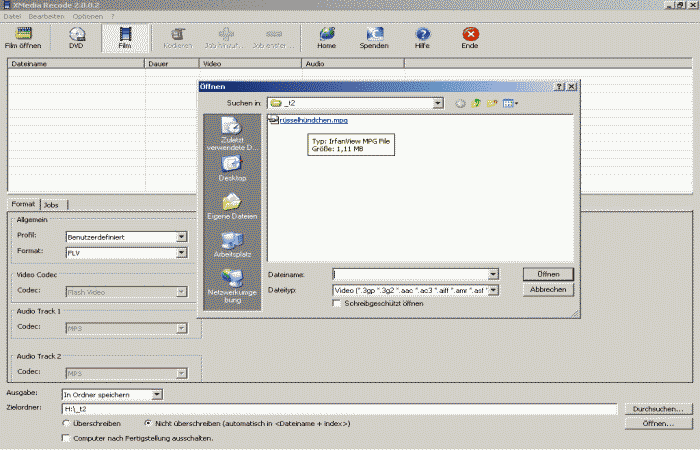Check Computer nach Fertigstellung ausschalten
Image resolution: width=700 pixels, height=450 pixels.
[66, 438]
